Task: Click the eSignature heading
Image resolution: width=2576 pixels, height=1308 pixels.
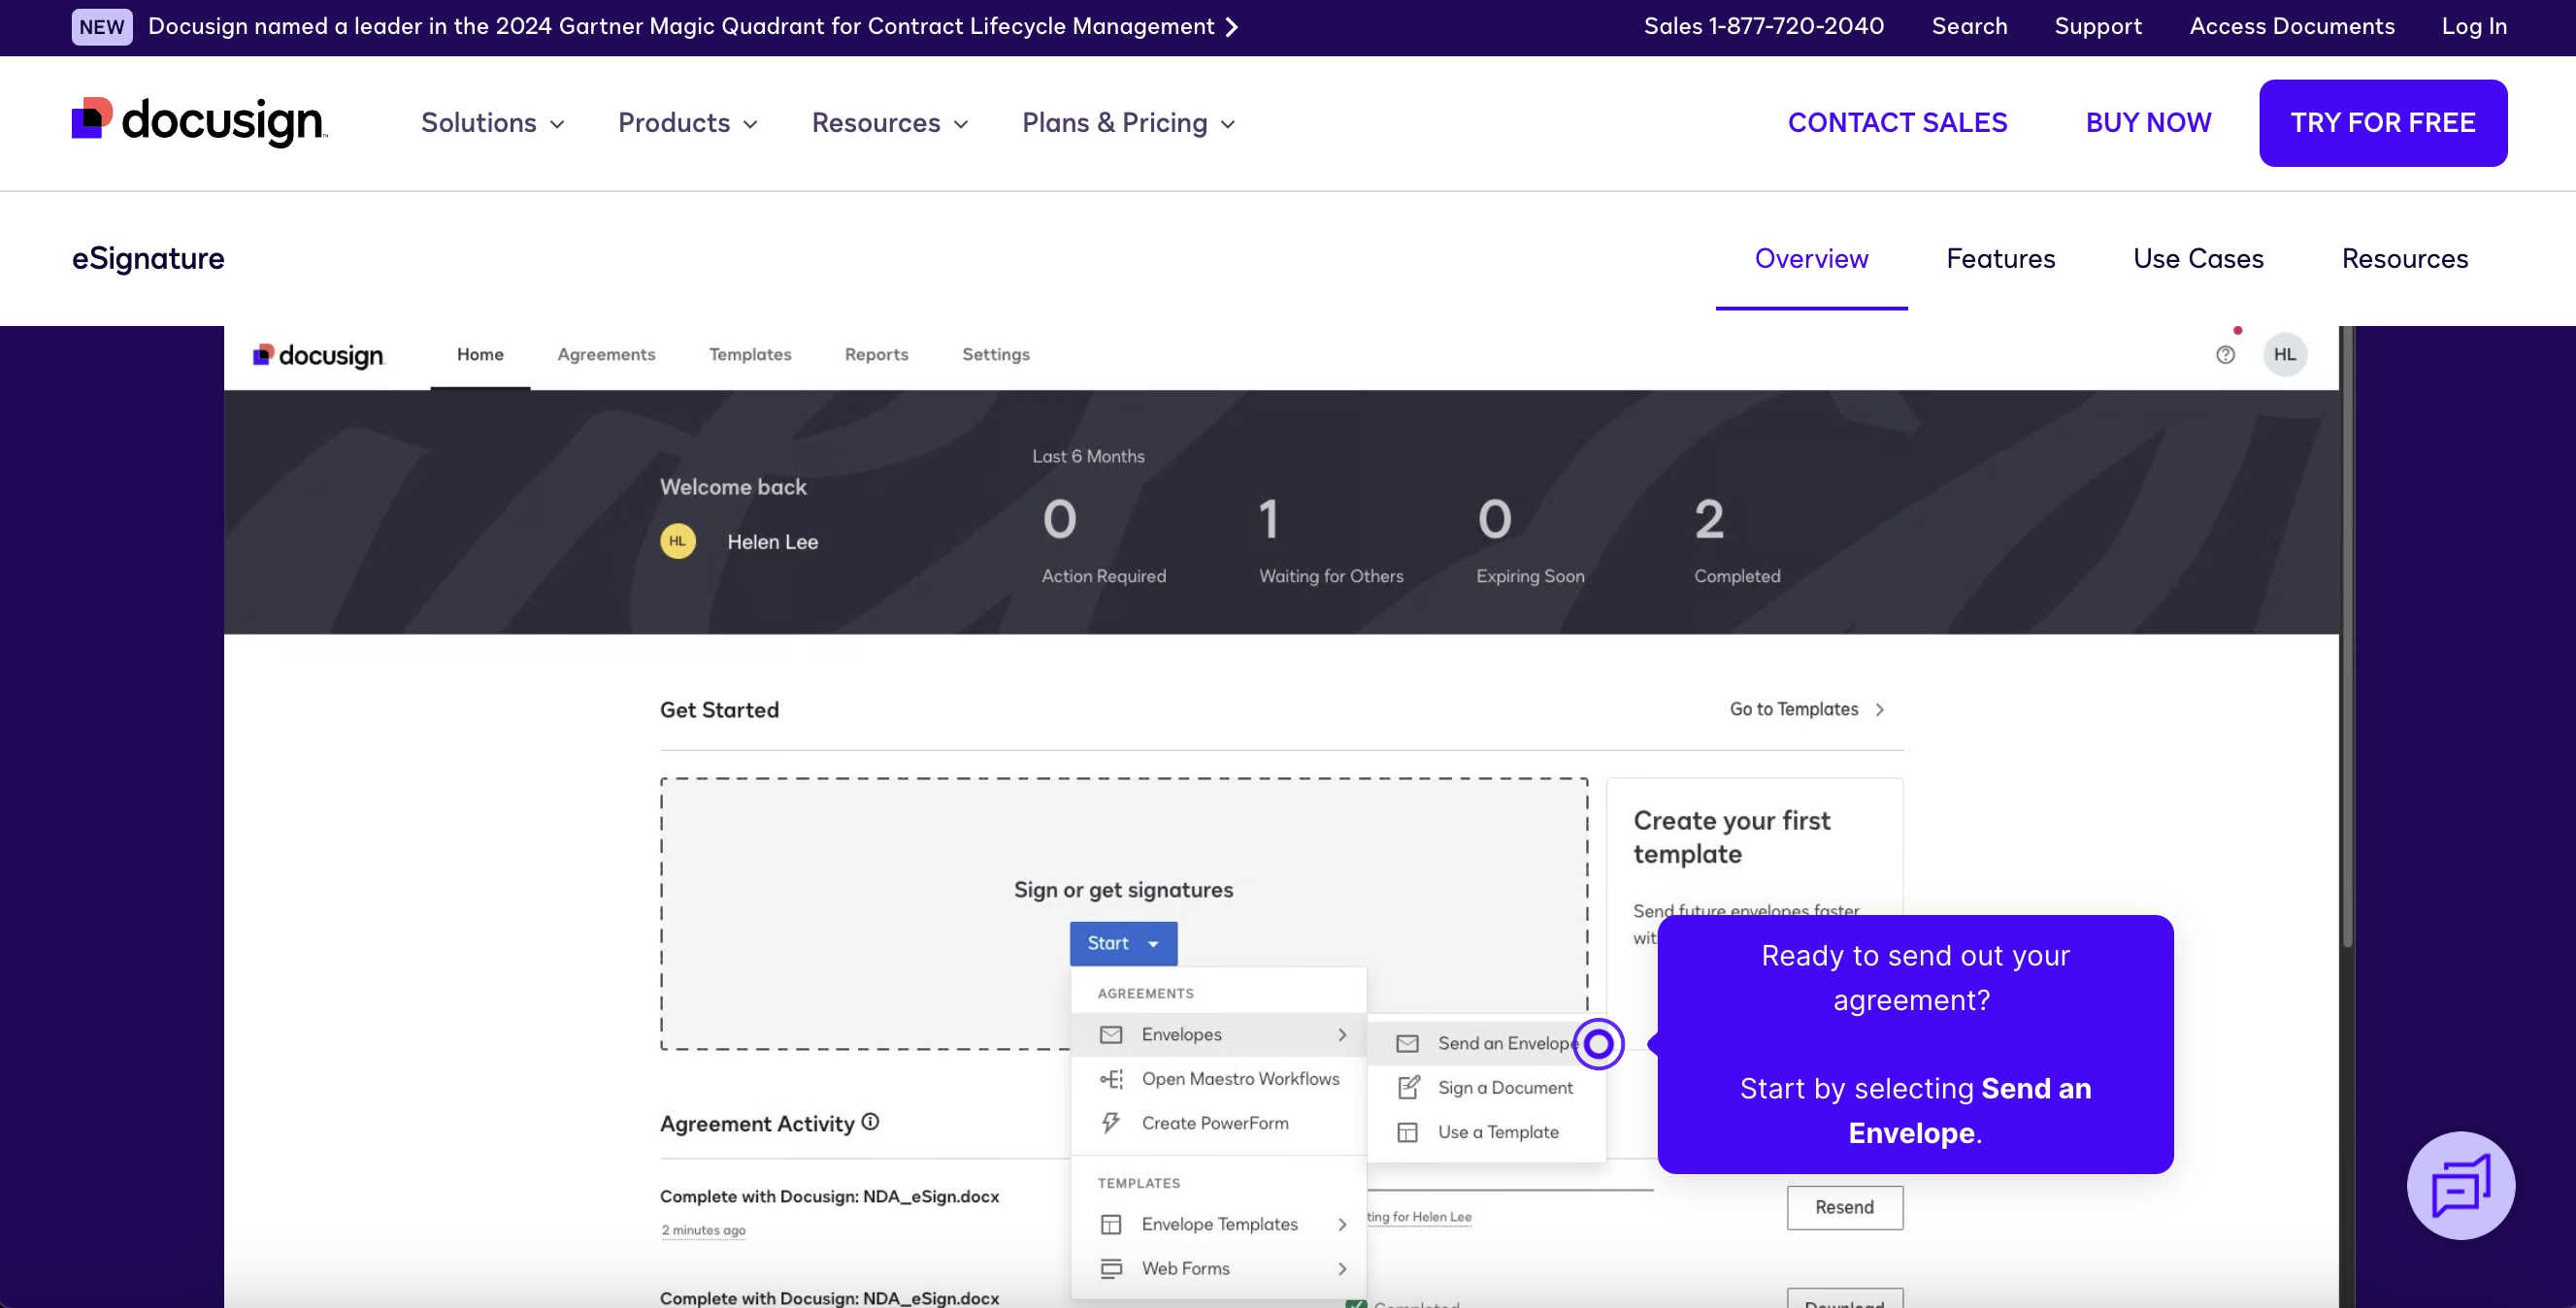Action: [x=148, y=258]
